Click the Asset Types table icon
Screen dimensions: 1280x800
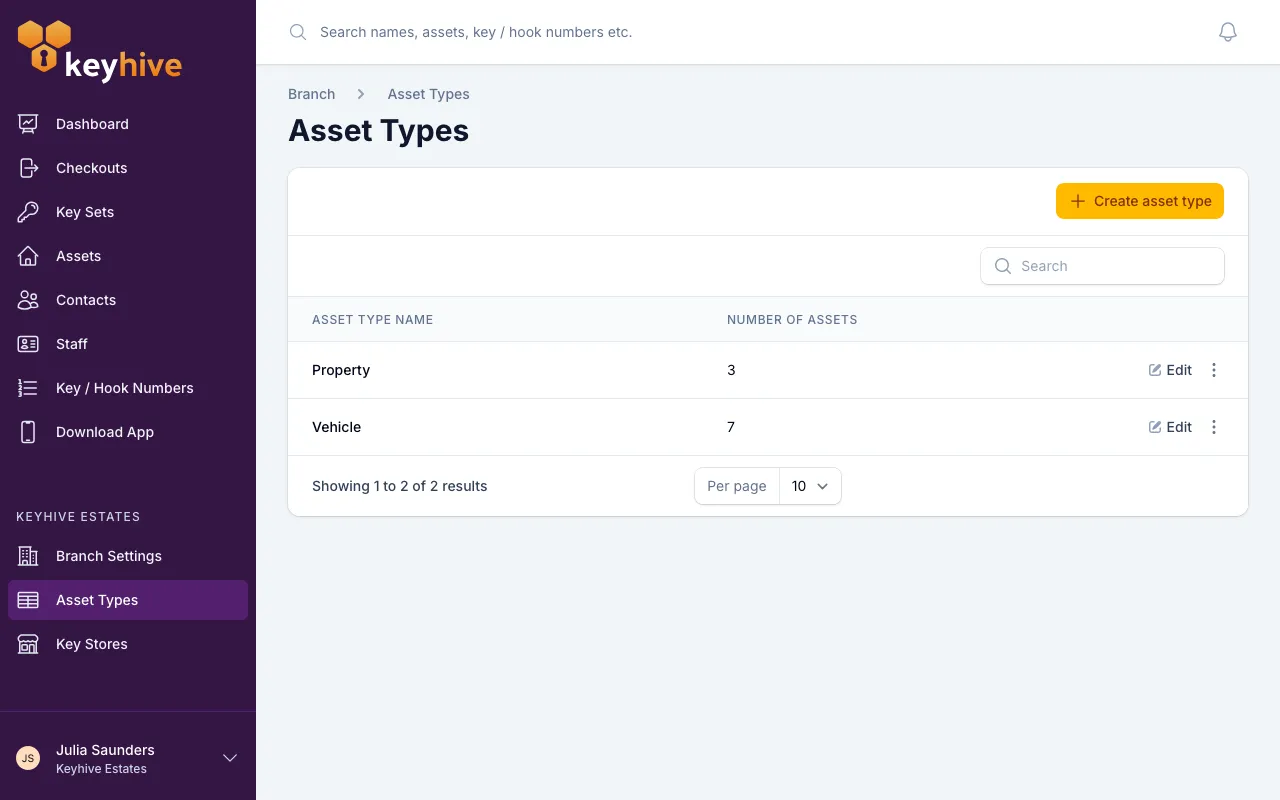coord(28,600)
